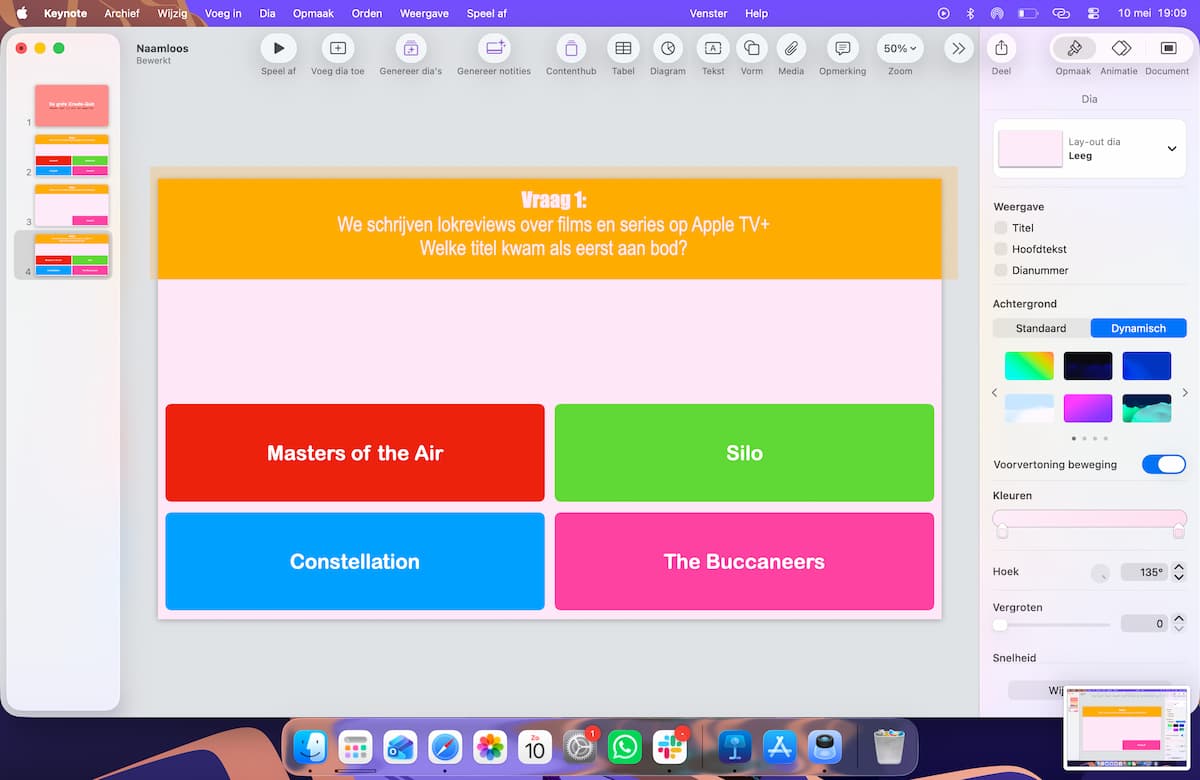Select the Masters of the Air answer box
1200x780 pixels.
(x=355, y=453)
